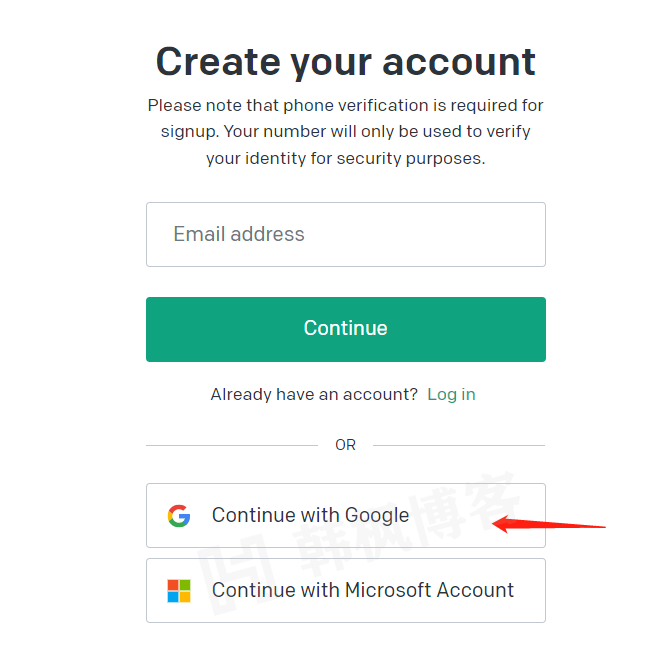The image size is (657, 672).
Task: Click the phone verification notice text
Action: [346, 132]
